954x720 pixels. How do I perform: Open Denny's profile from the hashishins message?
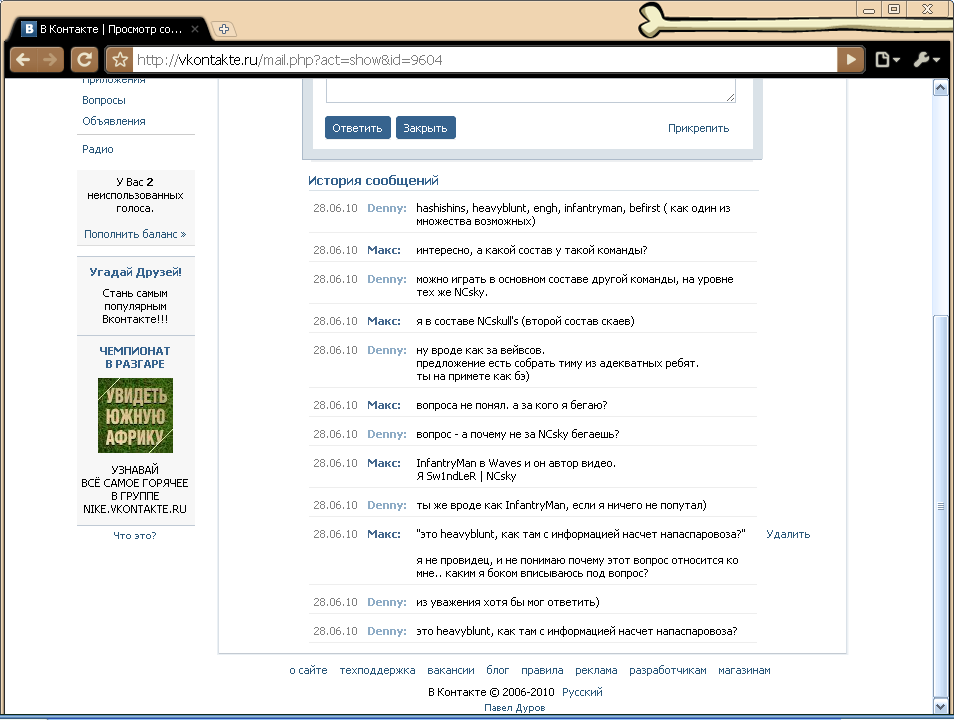coord(386,208)
